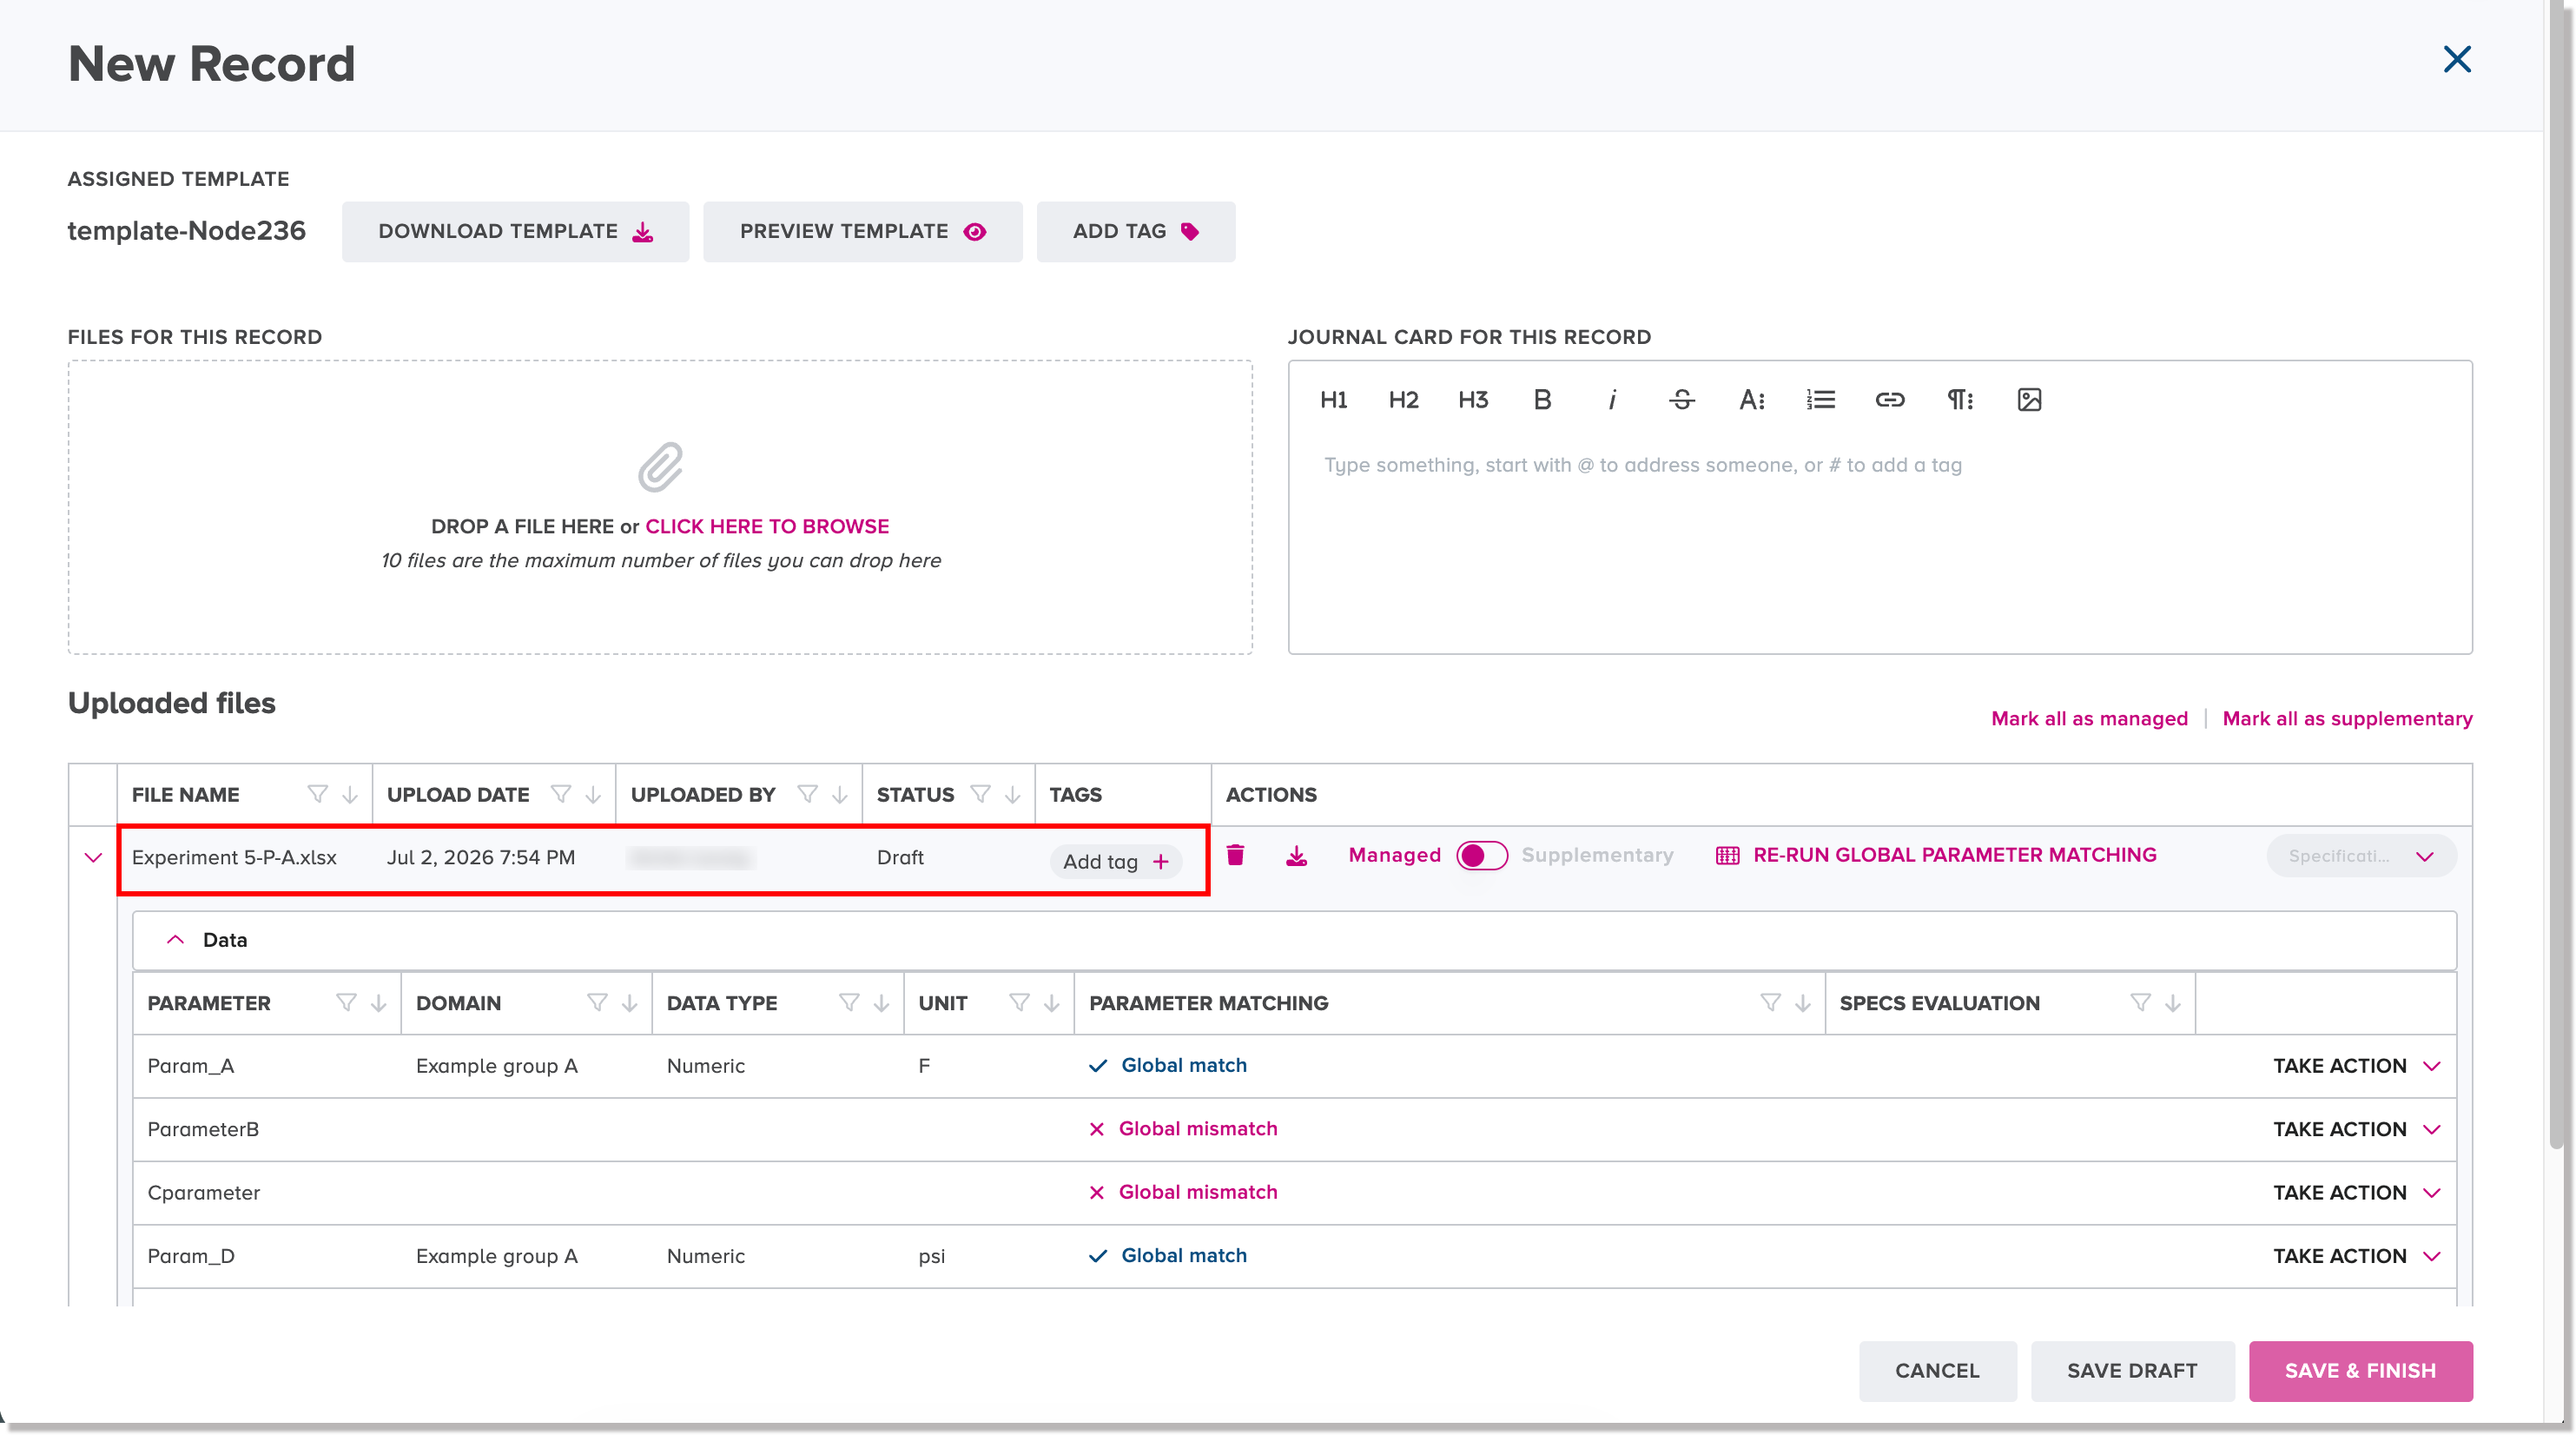
Task: Download Experiment 5-P-A.xlsx file icon
Action: (1296, 855)
